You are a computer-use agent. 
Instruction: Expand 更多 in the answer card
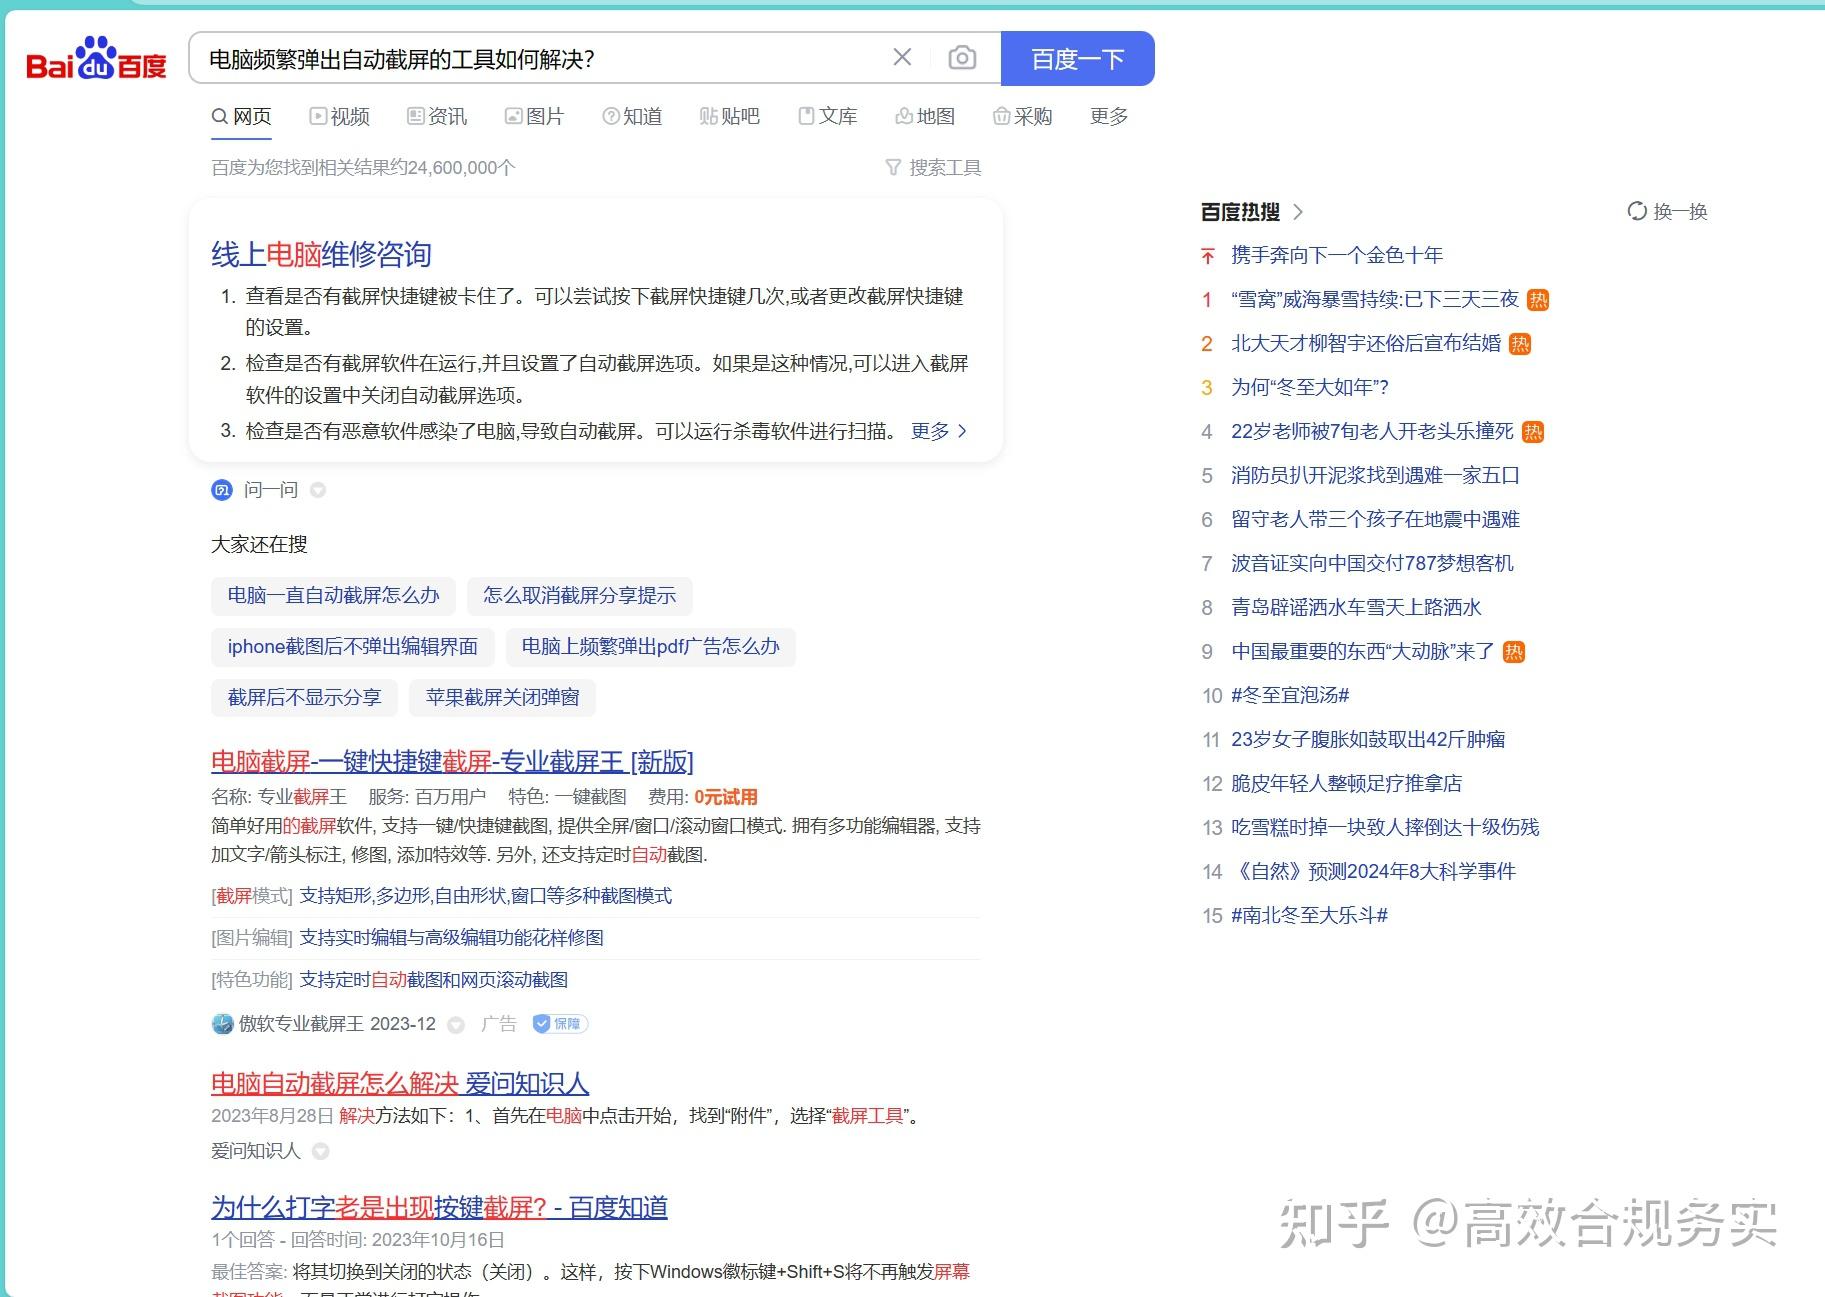(939, 431)
